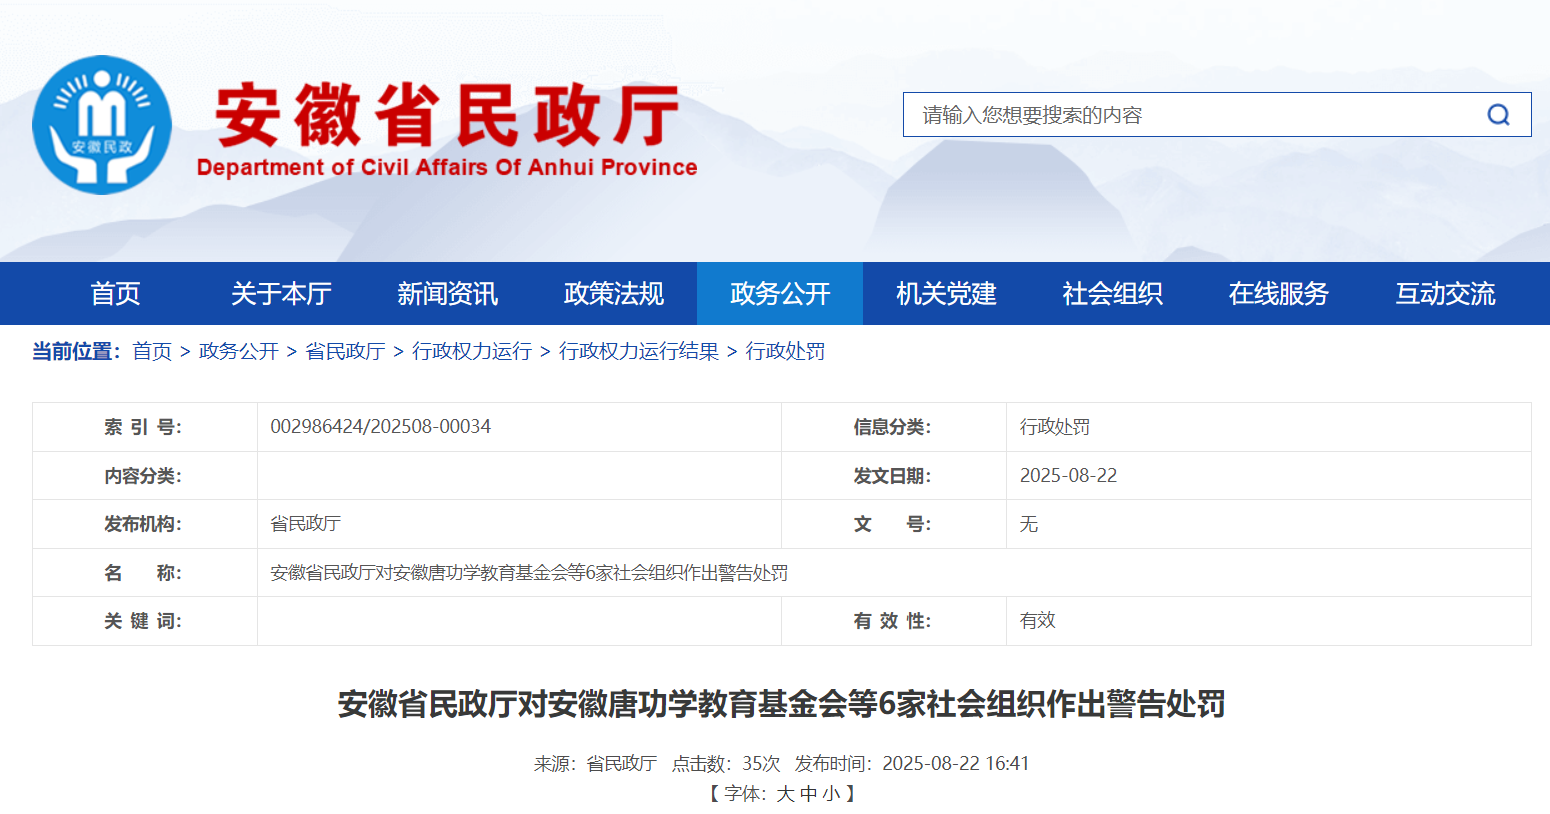This screenshot has width=1550, height=814.
Task: Select the 大 font size option
Action: [x=786, y=792]
